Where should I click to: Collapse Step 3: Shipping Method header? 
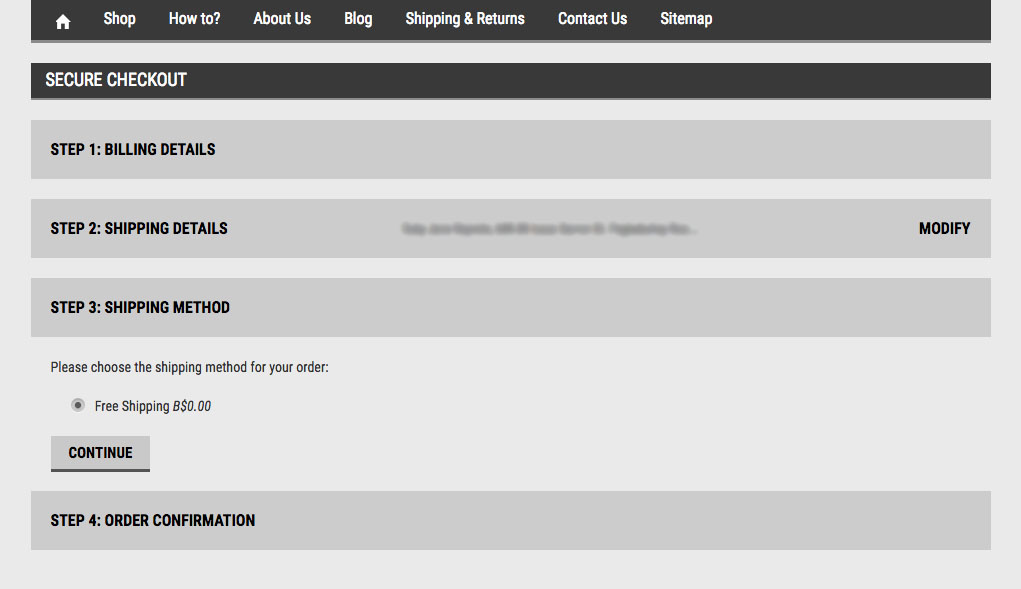tap(140, 308)
